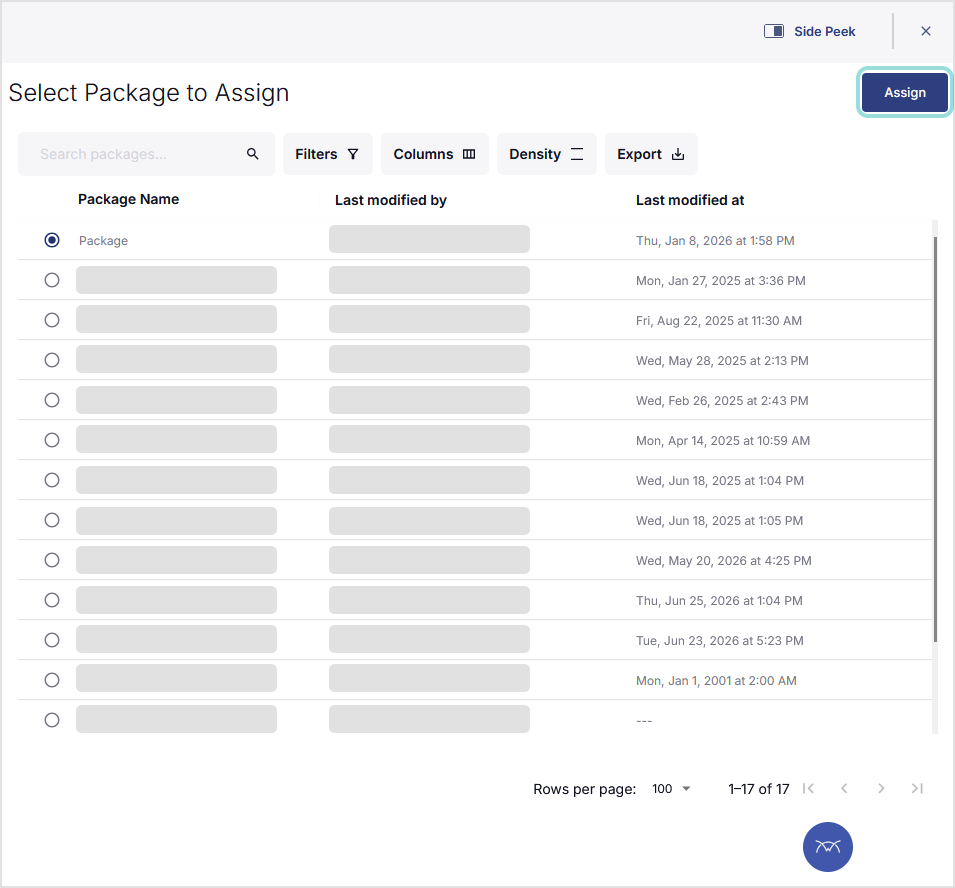The image size is (955, 888).
Task: Open the Columns chooser
Action: point(435,154)
